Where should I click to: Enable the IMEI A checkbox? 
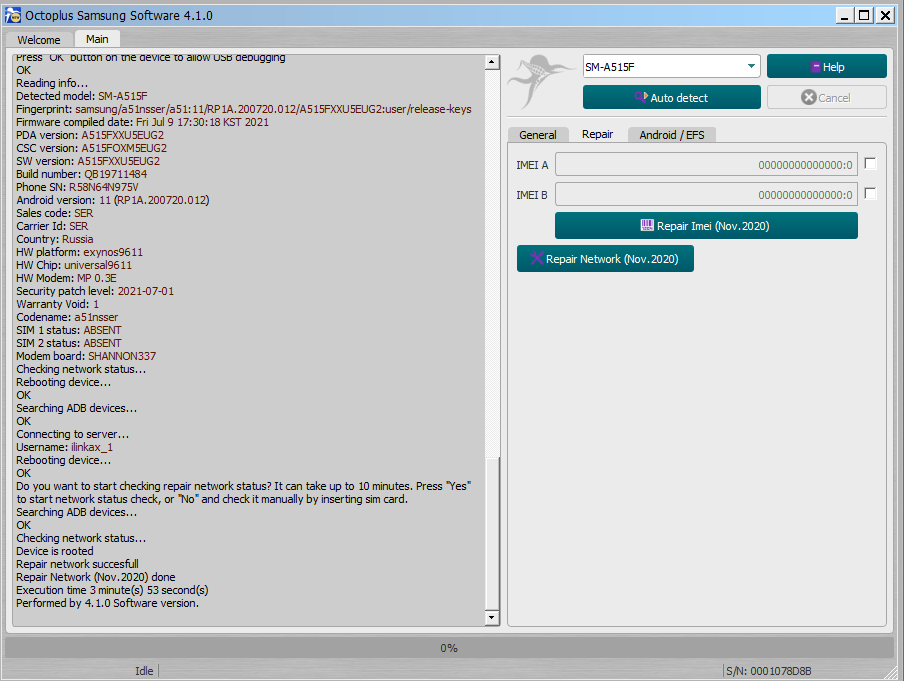pos(871,164)
